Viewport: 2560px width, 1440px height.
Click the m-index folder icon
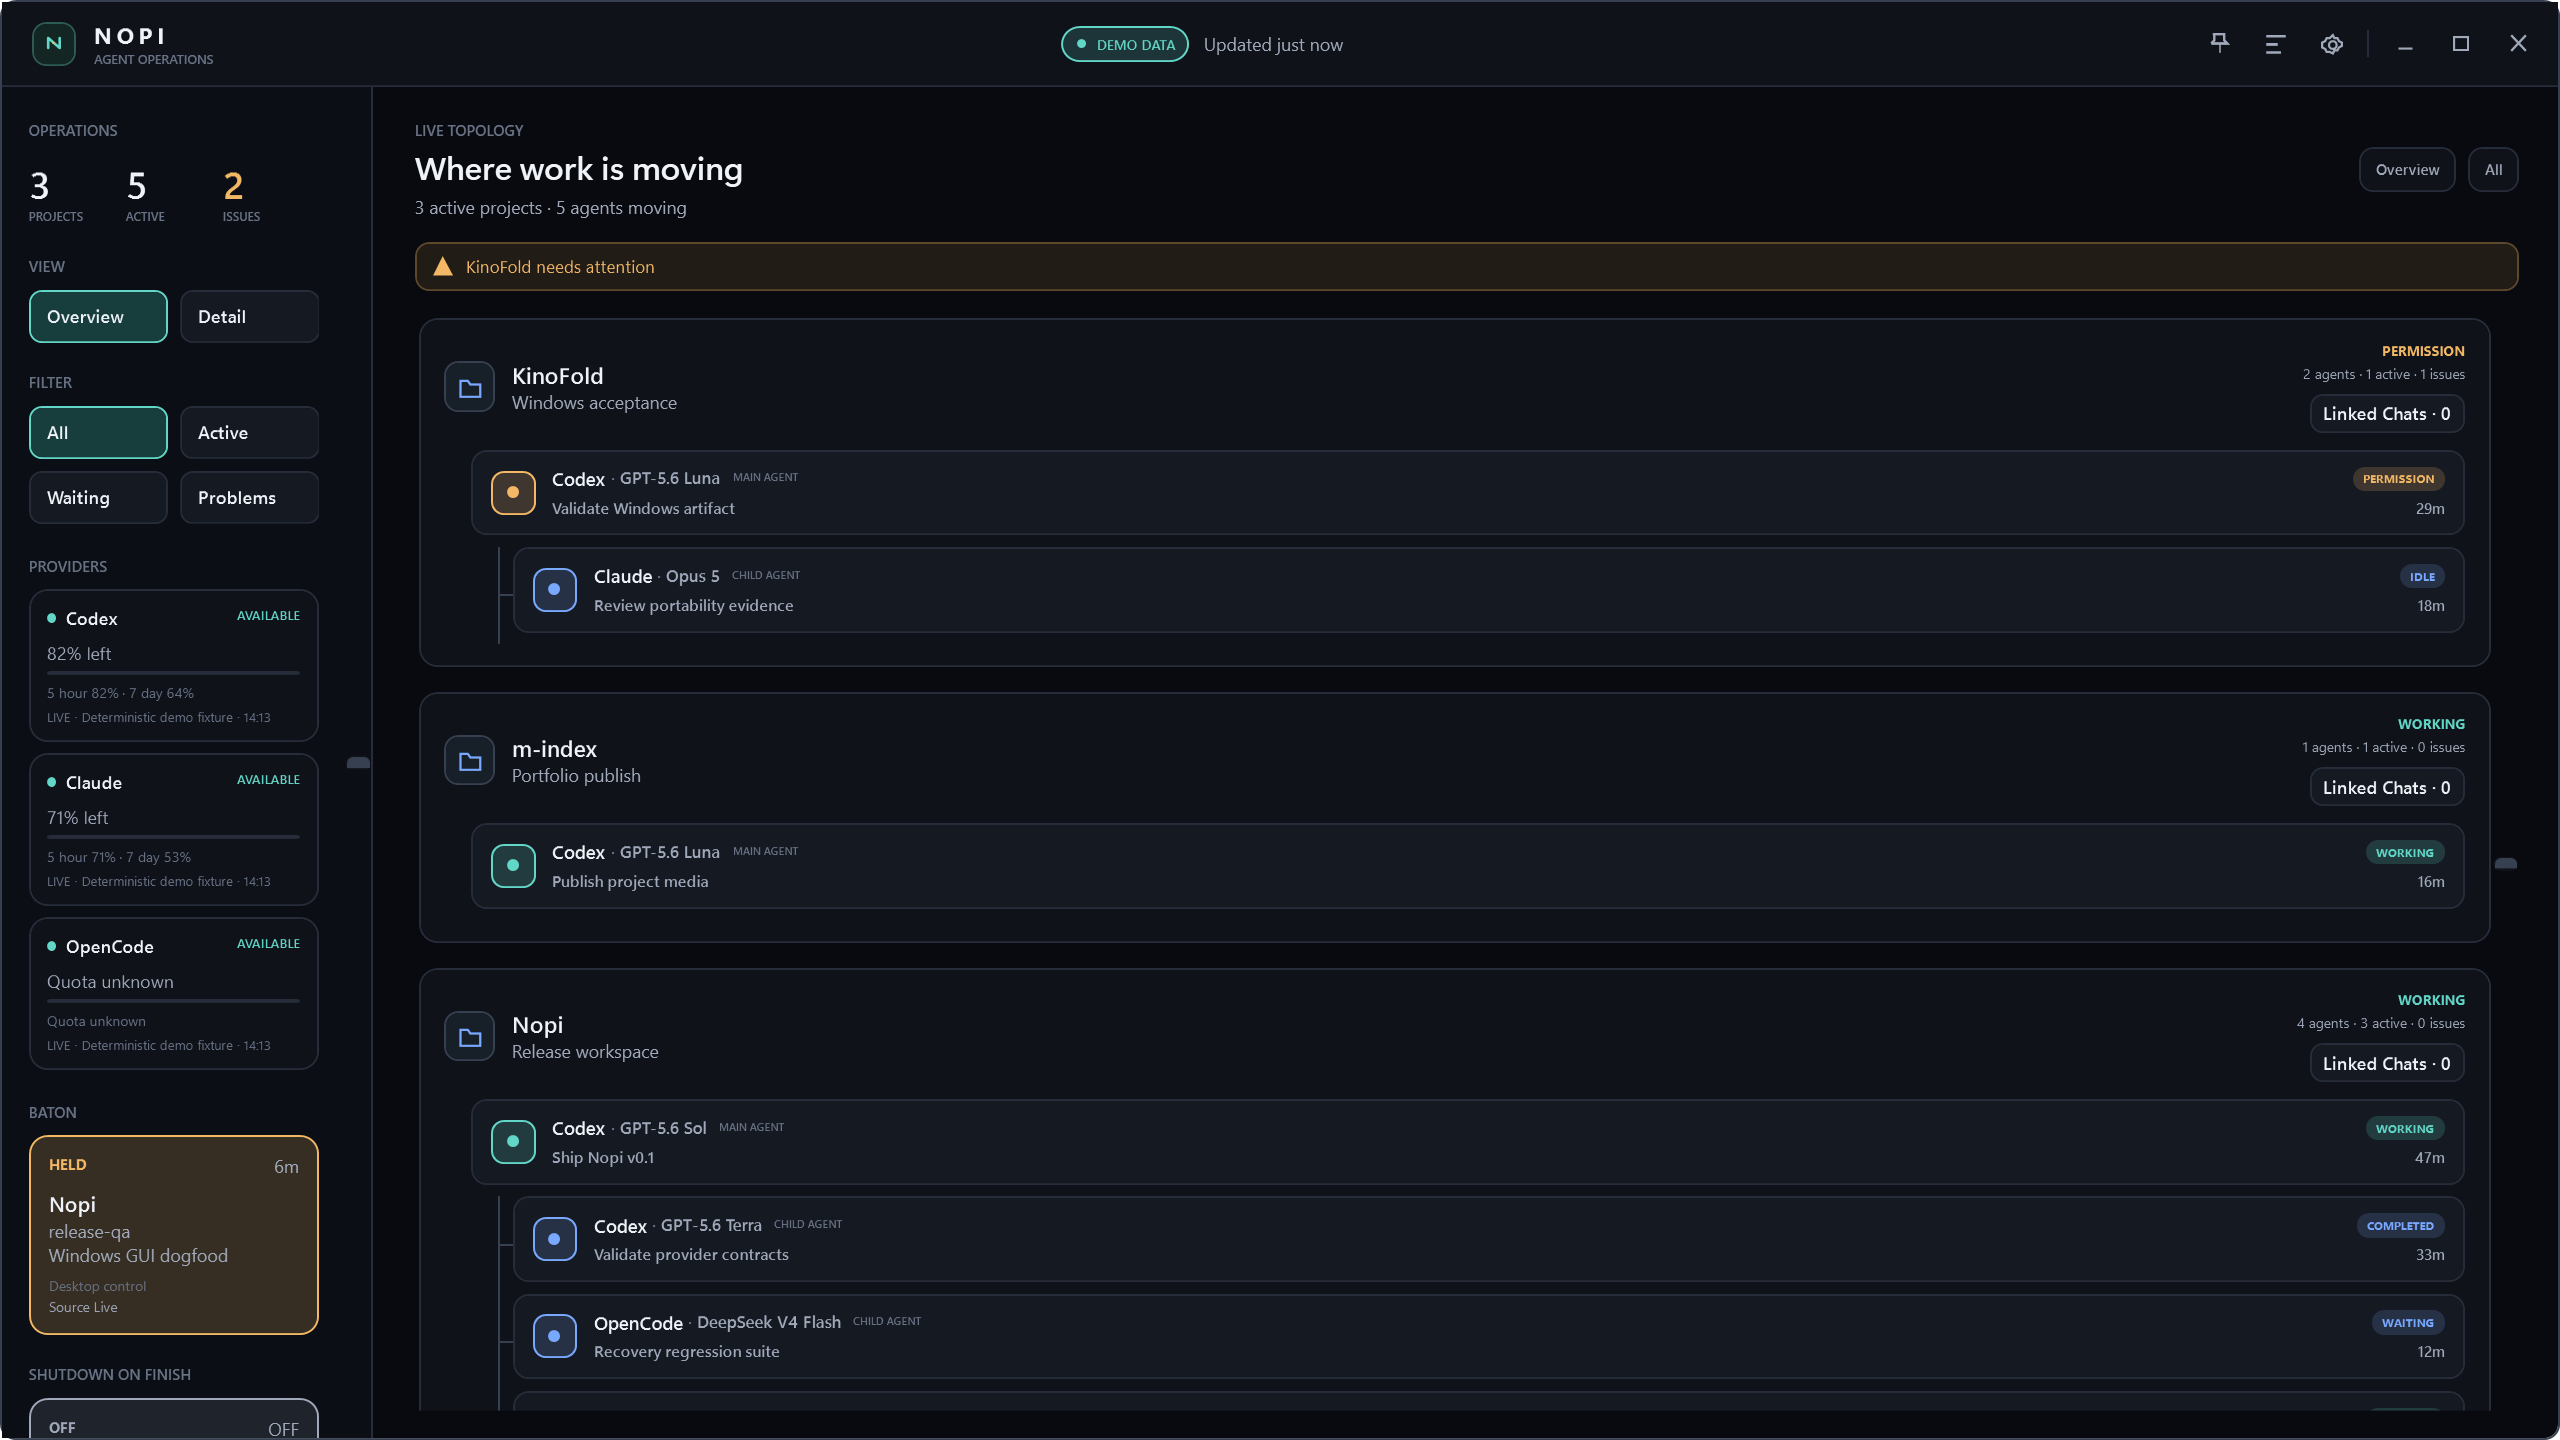point(470,762)
